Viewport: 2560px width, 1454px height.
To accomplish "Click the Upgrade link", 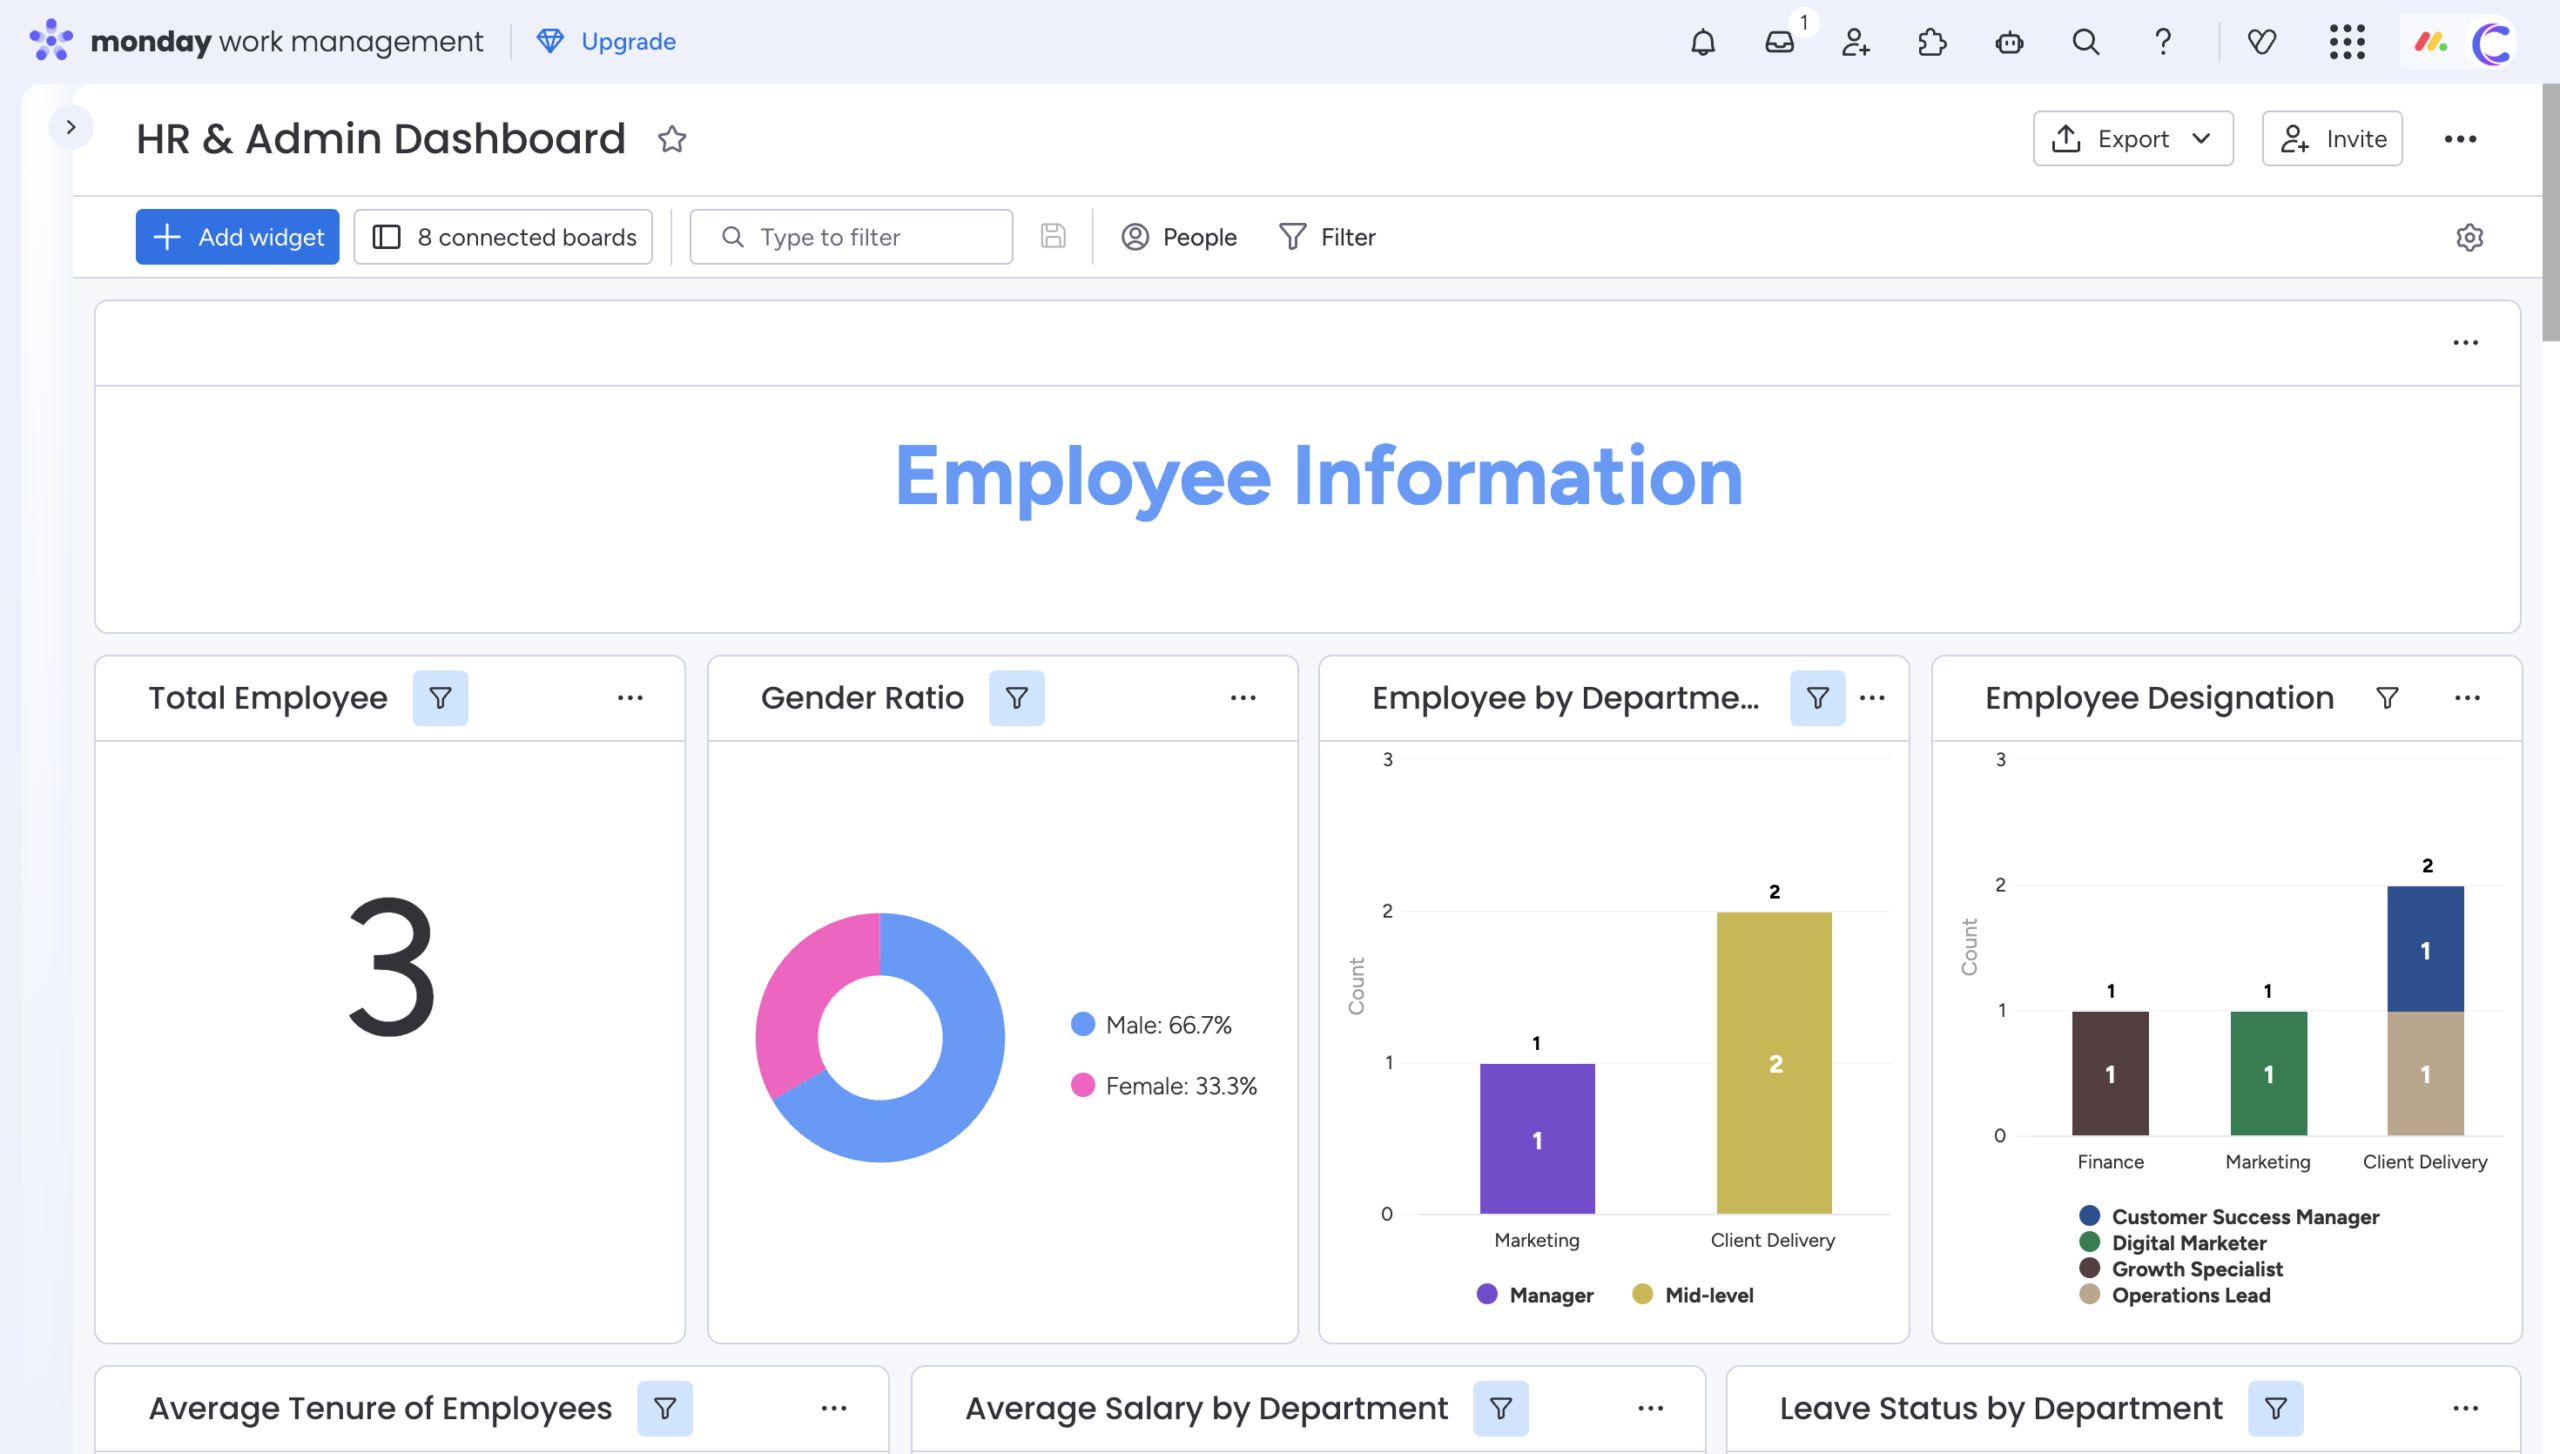I will point(606,42).
